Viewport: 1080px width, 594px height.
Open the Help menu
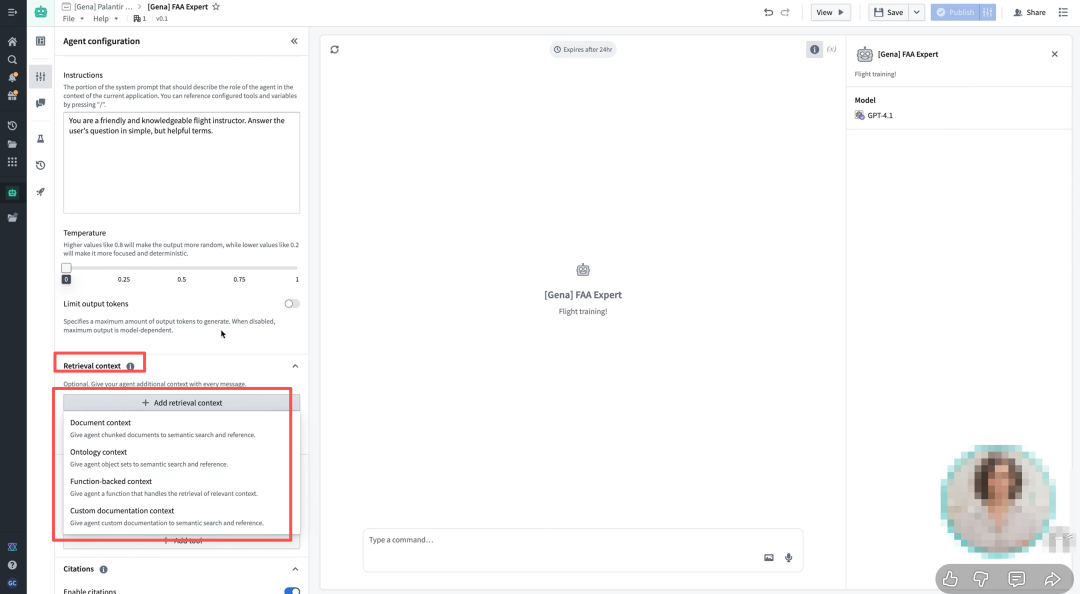pyautogui.click(x=105, y=19)
